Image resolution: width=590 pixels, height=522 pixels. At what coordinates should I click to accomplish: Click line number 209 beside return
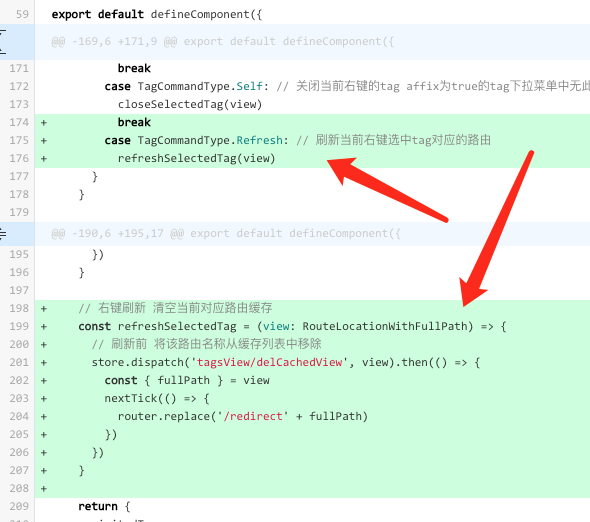[19, 506]
